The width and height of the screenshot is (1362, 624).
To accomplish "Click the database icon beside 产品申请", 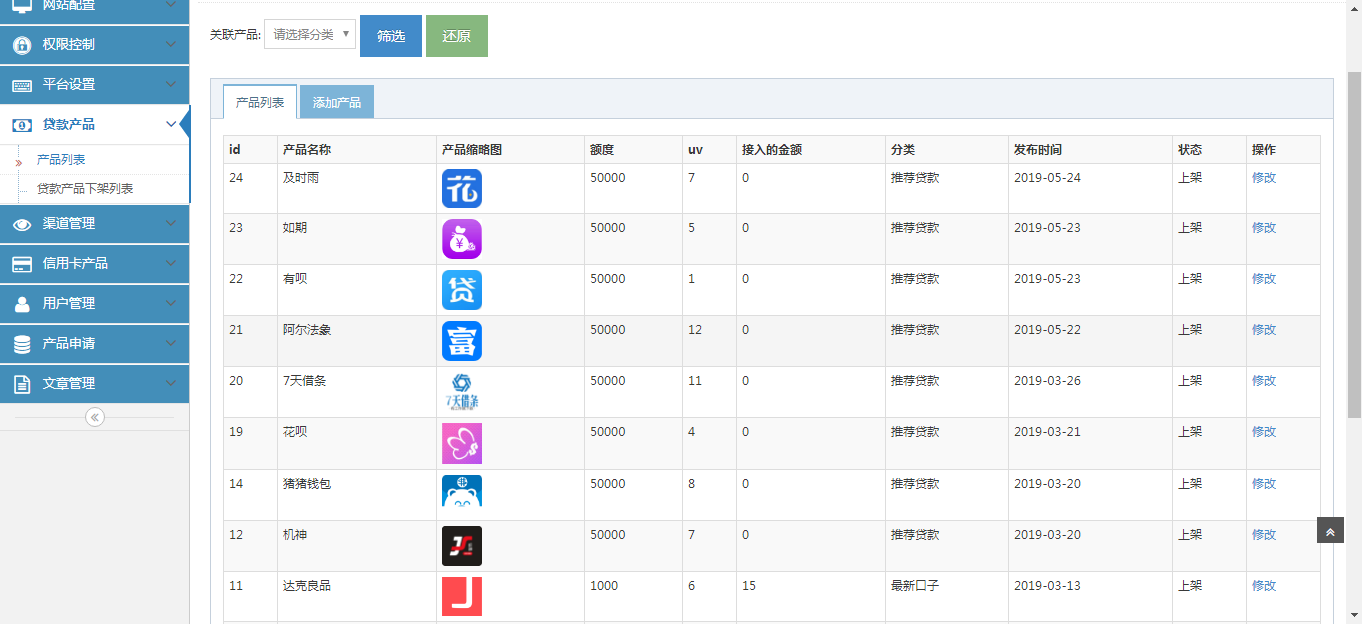I will tap(21, 344).
